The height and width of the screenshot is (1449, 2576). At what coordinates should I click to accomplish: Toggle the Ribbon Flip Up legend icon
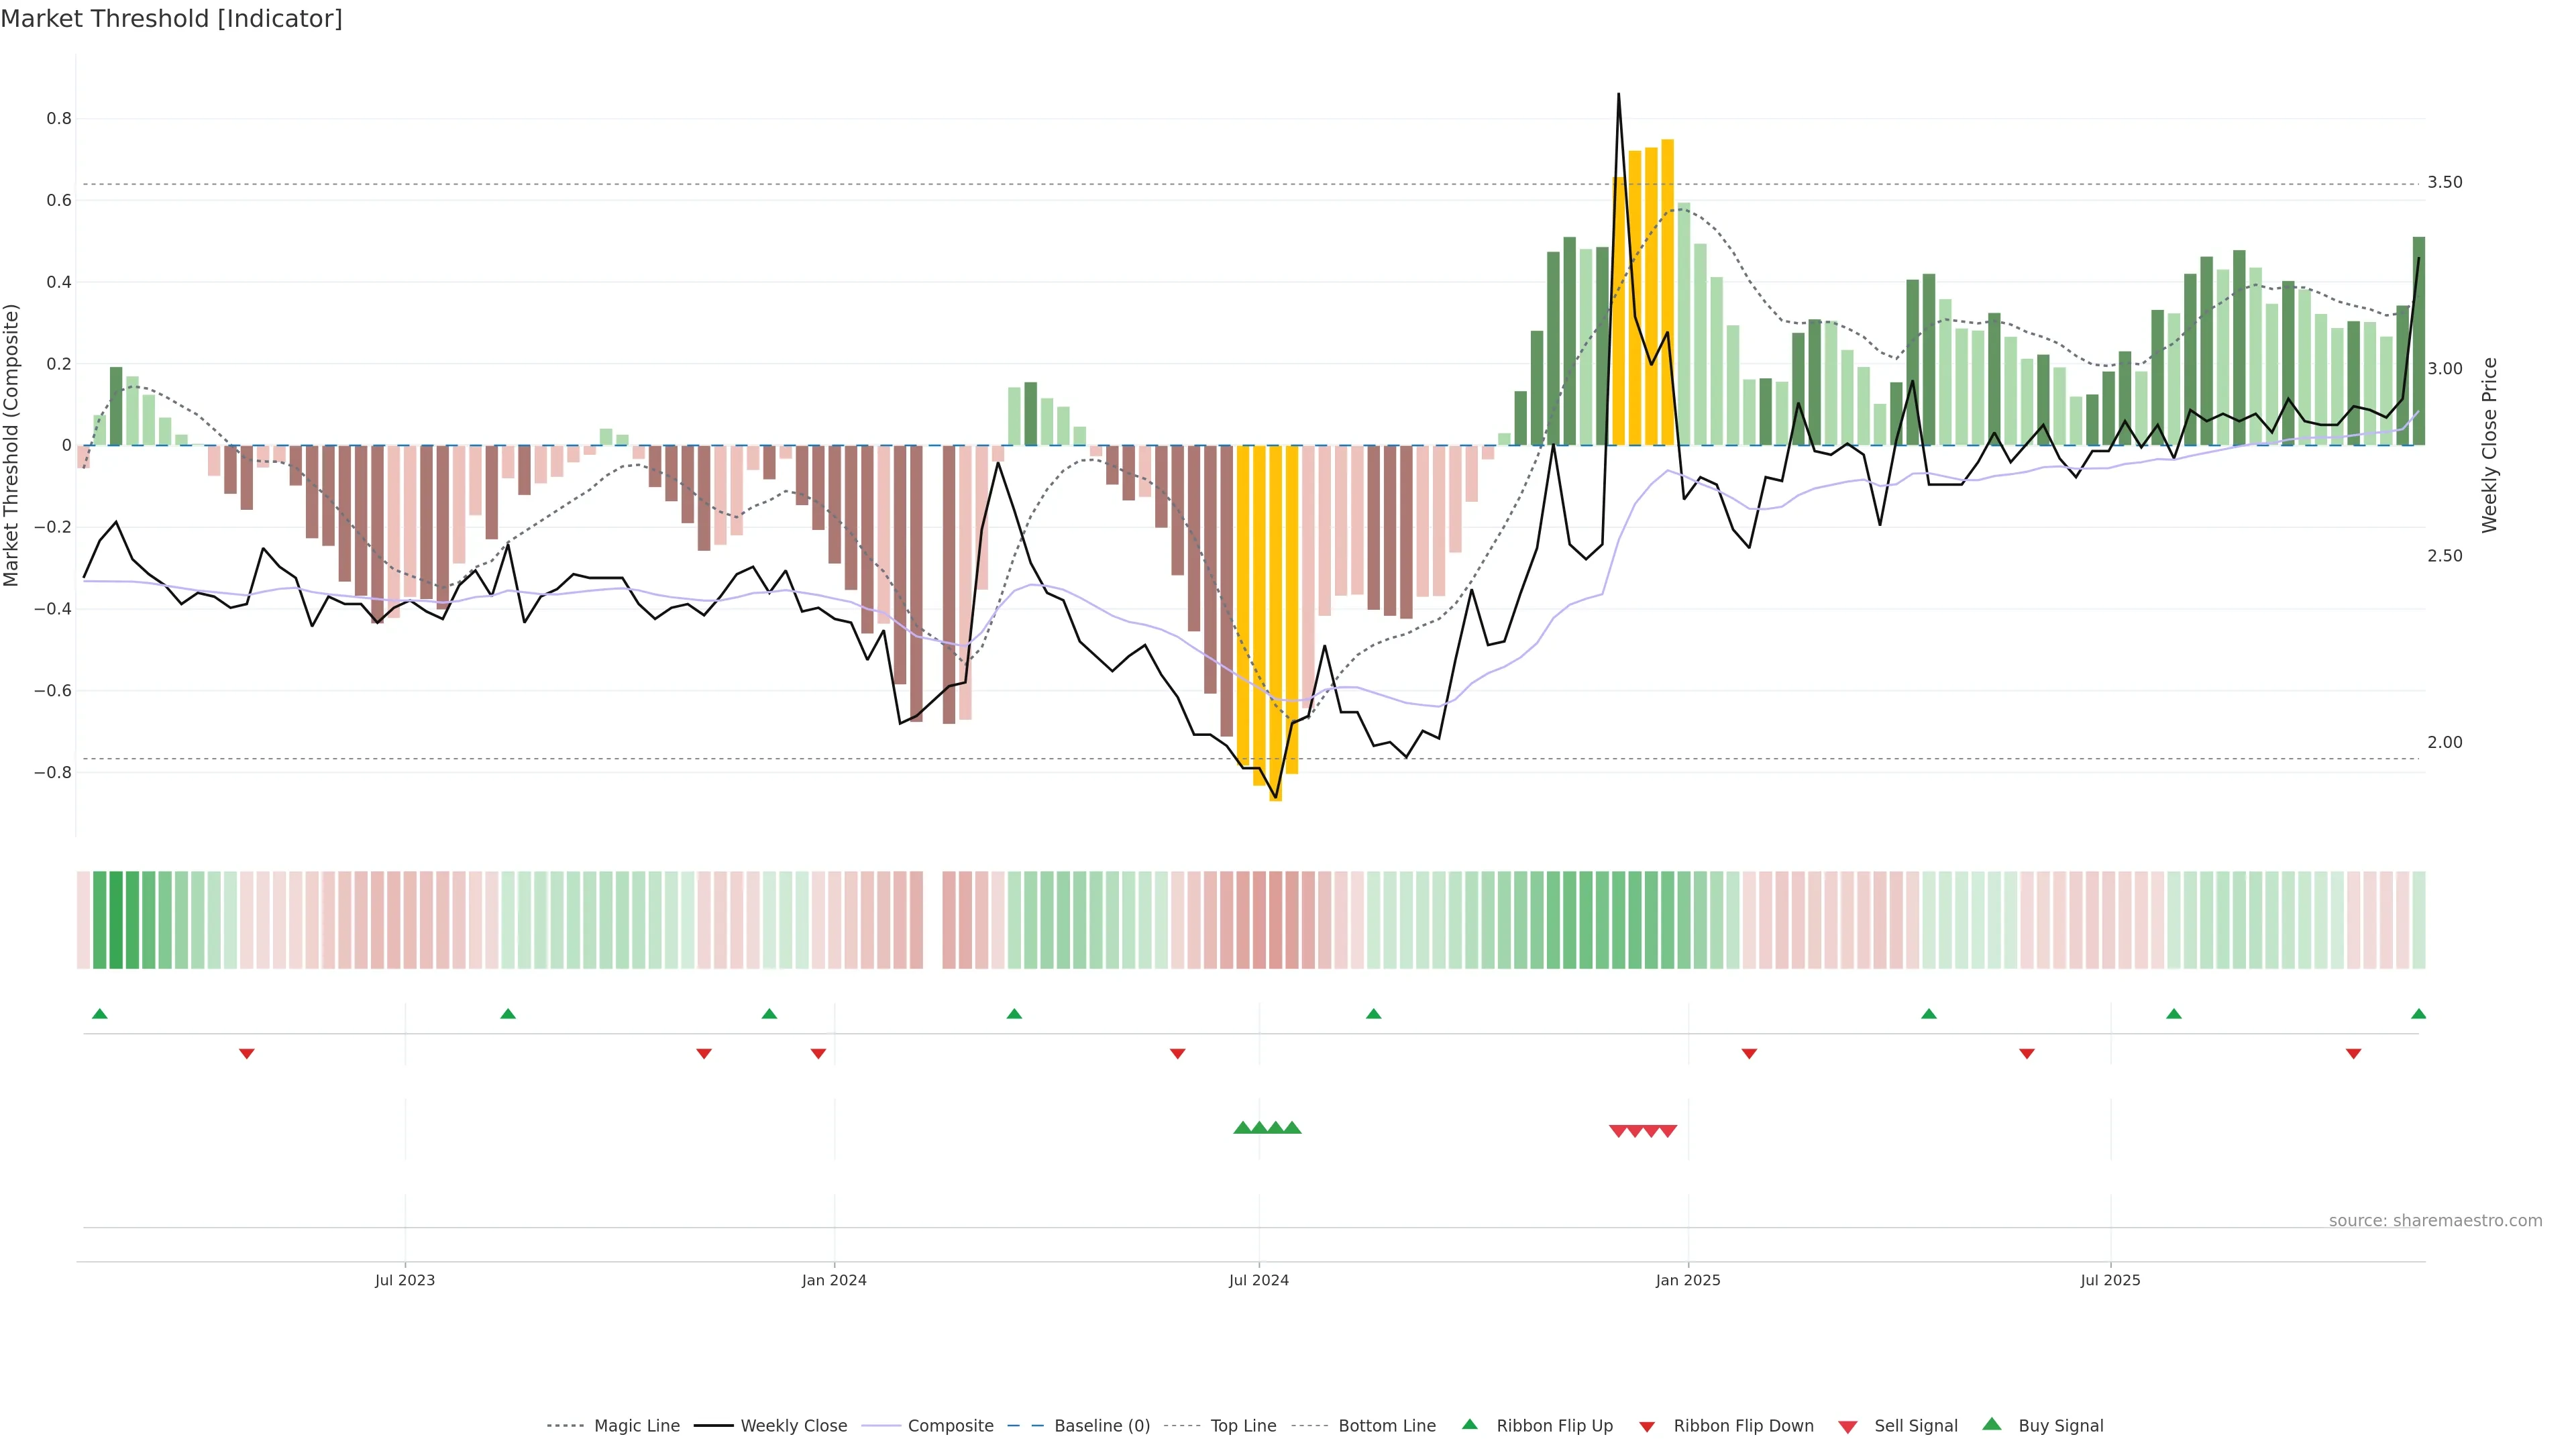tap(1469, 1424)
